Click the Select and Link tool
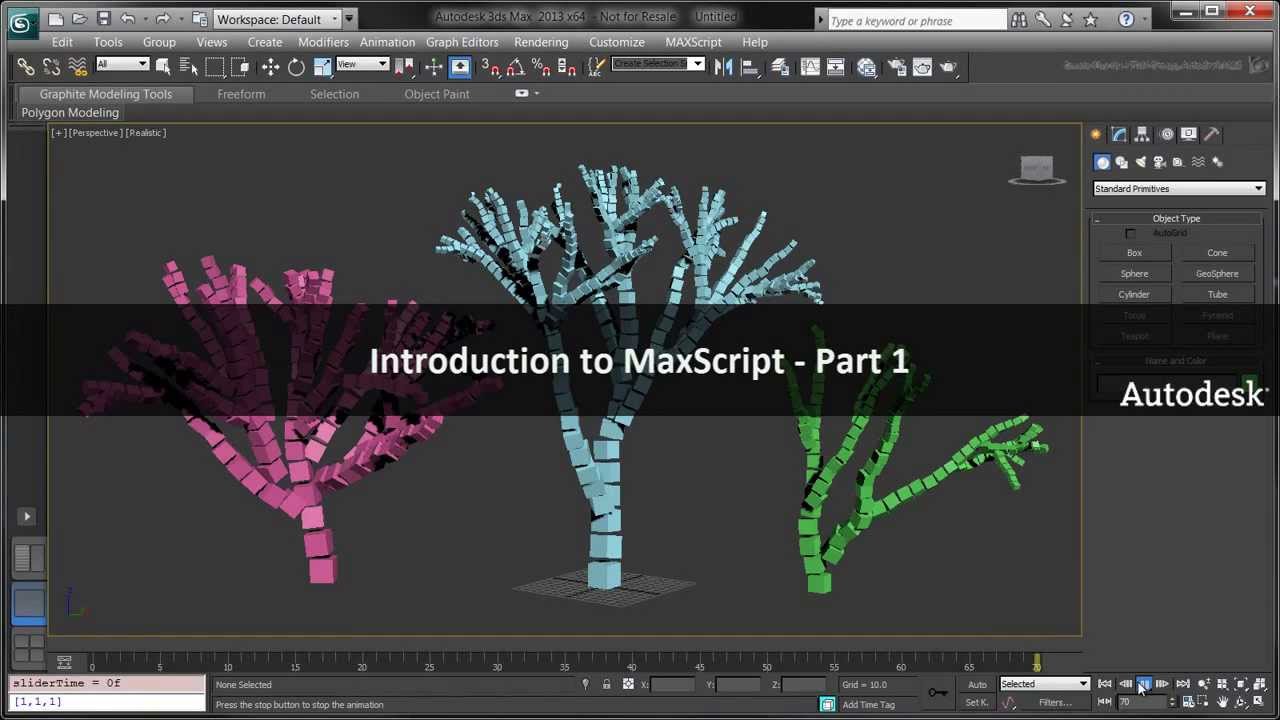The image size is (1280, 720). pos(26,67)
